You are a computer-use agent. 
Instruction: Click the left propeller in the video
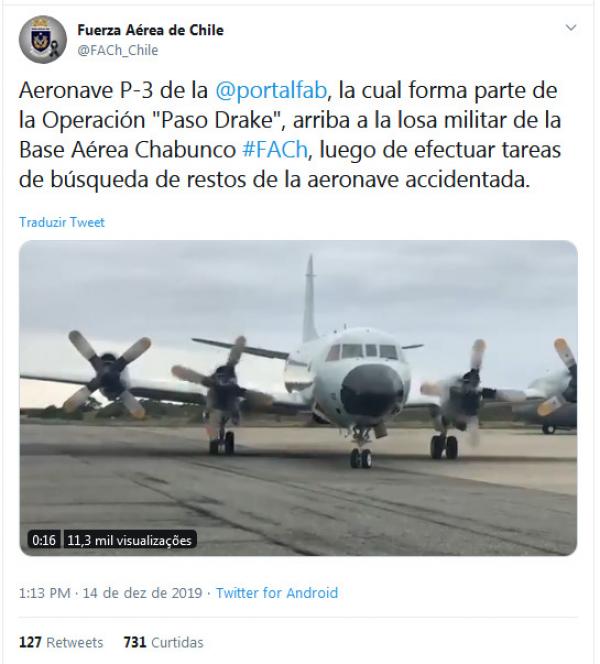coord(109,373)
